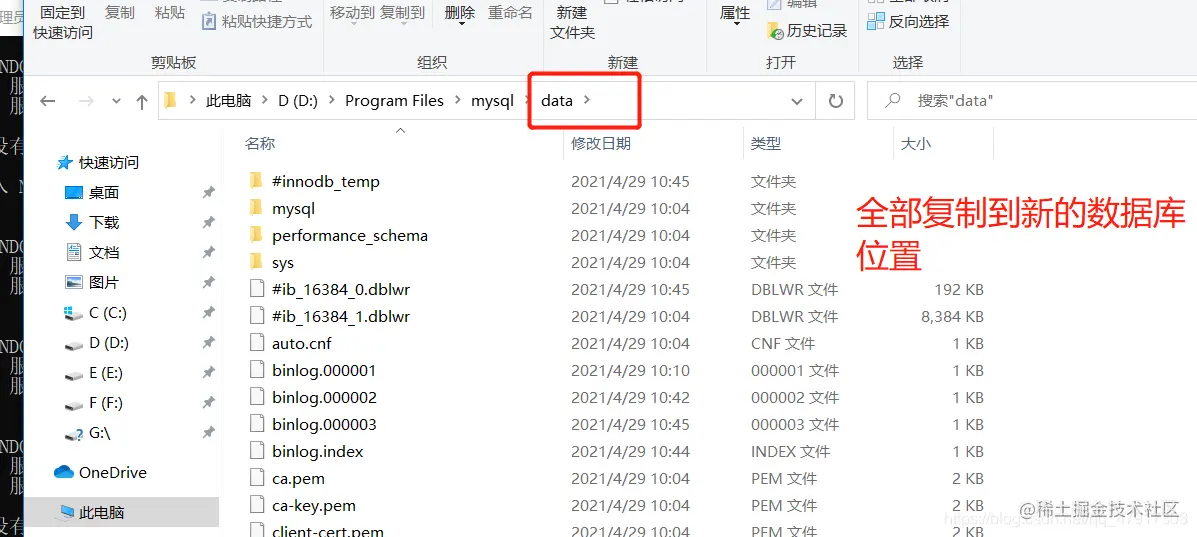1197x537 pixels.
Task: Select the ca-key.pem file
Action: [x=302, y=506]
